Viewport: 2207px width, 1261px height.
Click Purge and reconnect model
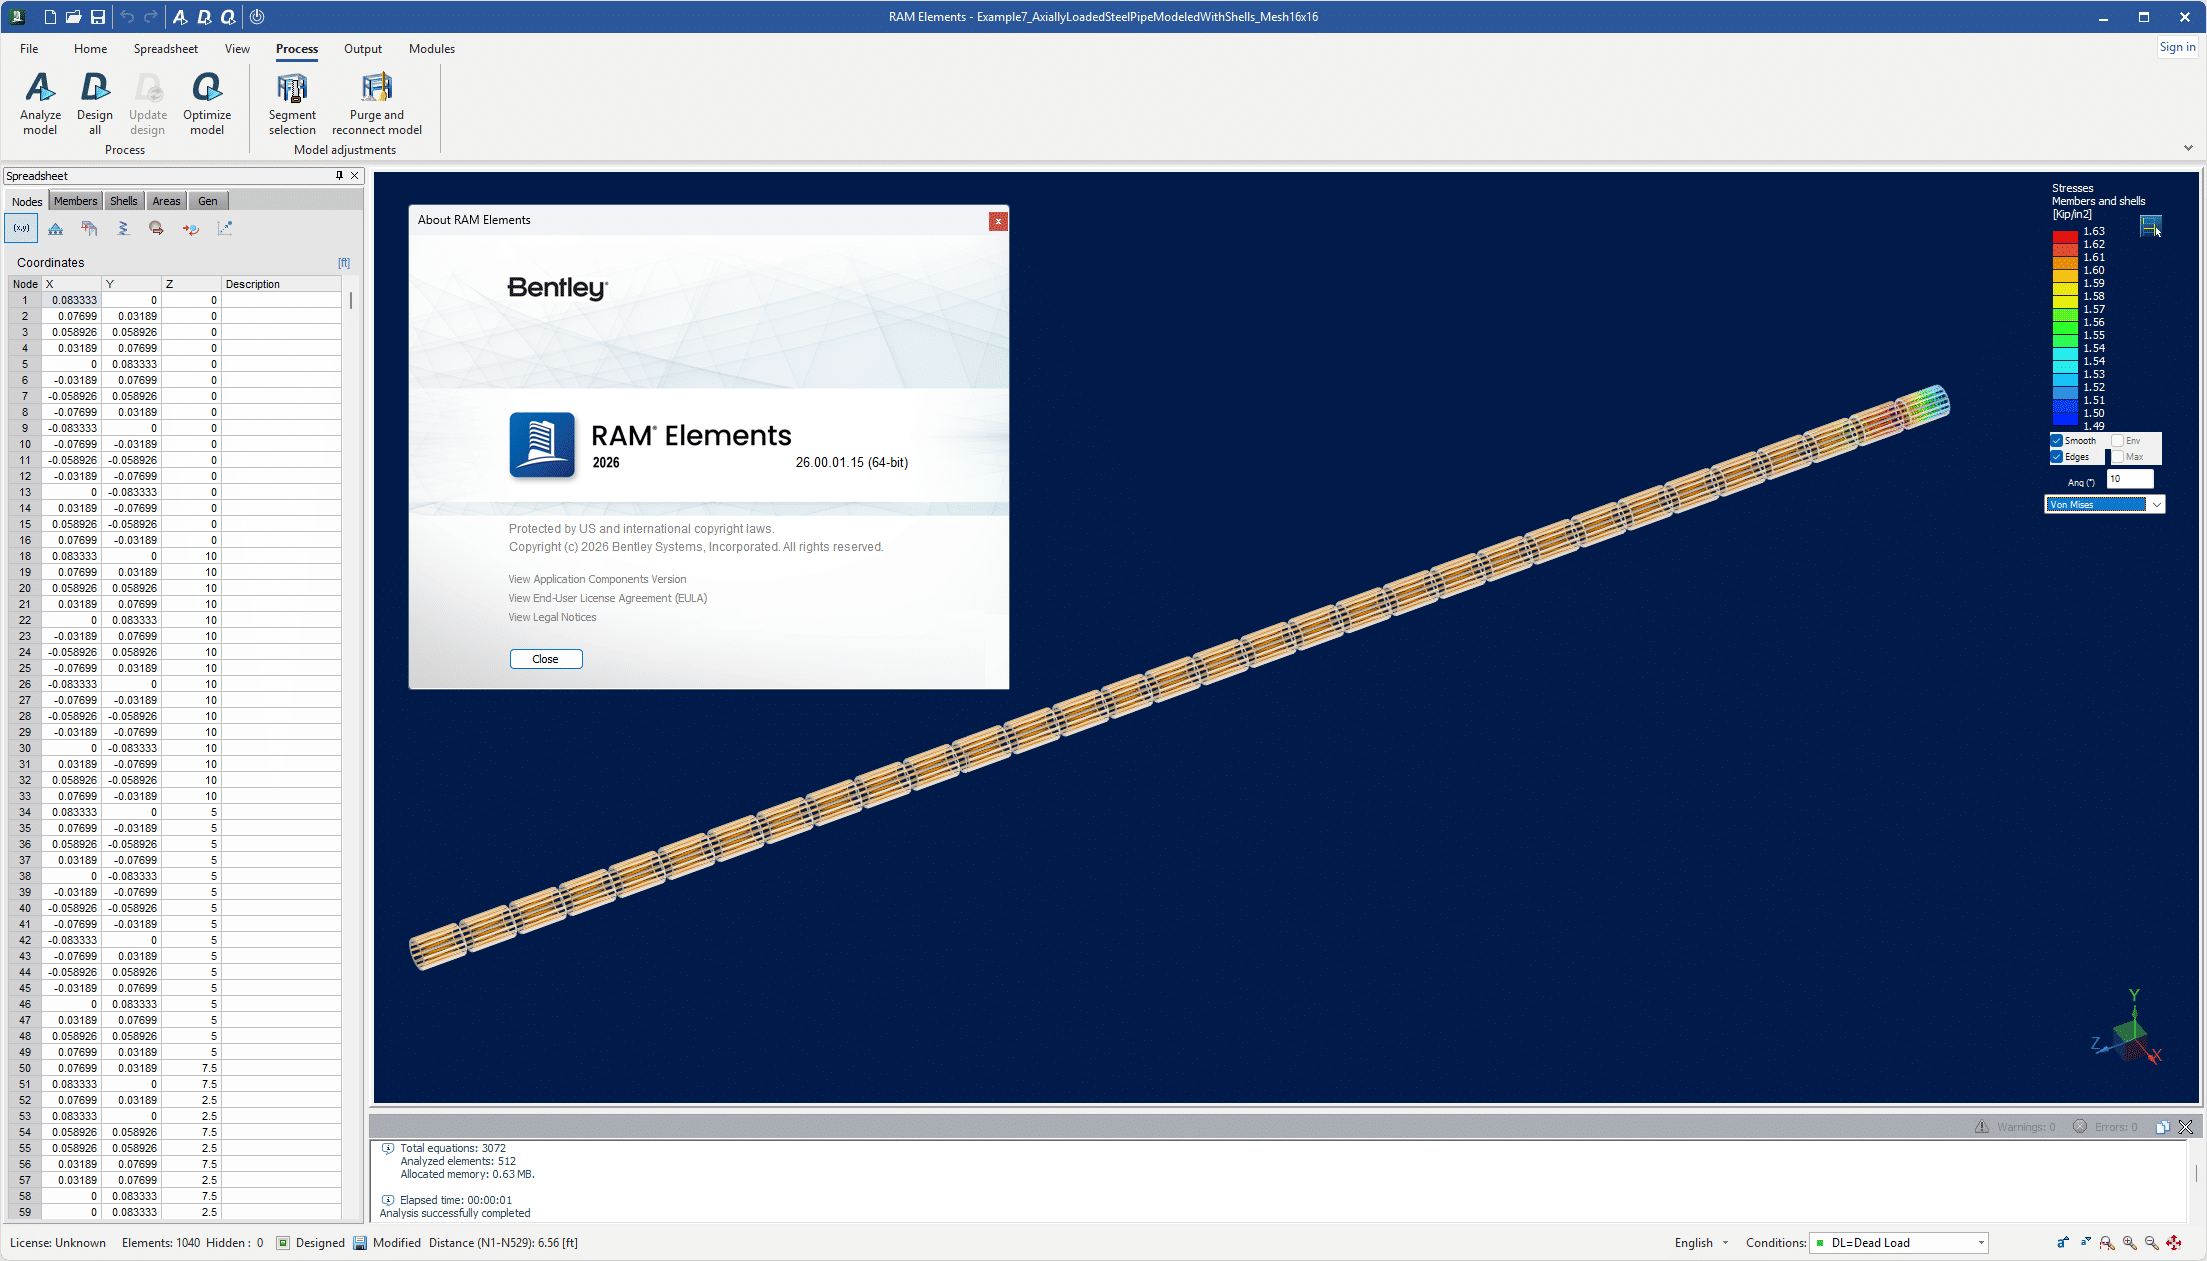pos(377,103)
